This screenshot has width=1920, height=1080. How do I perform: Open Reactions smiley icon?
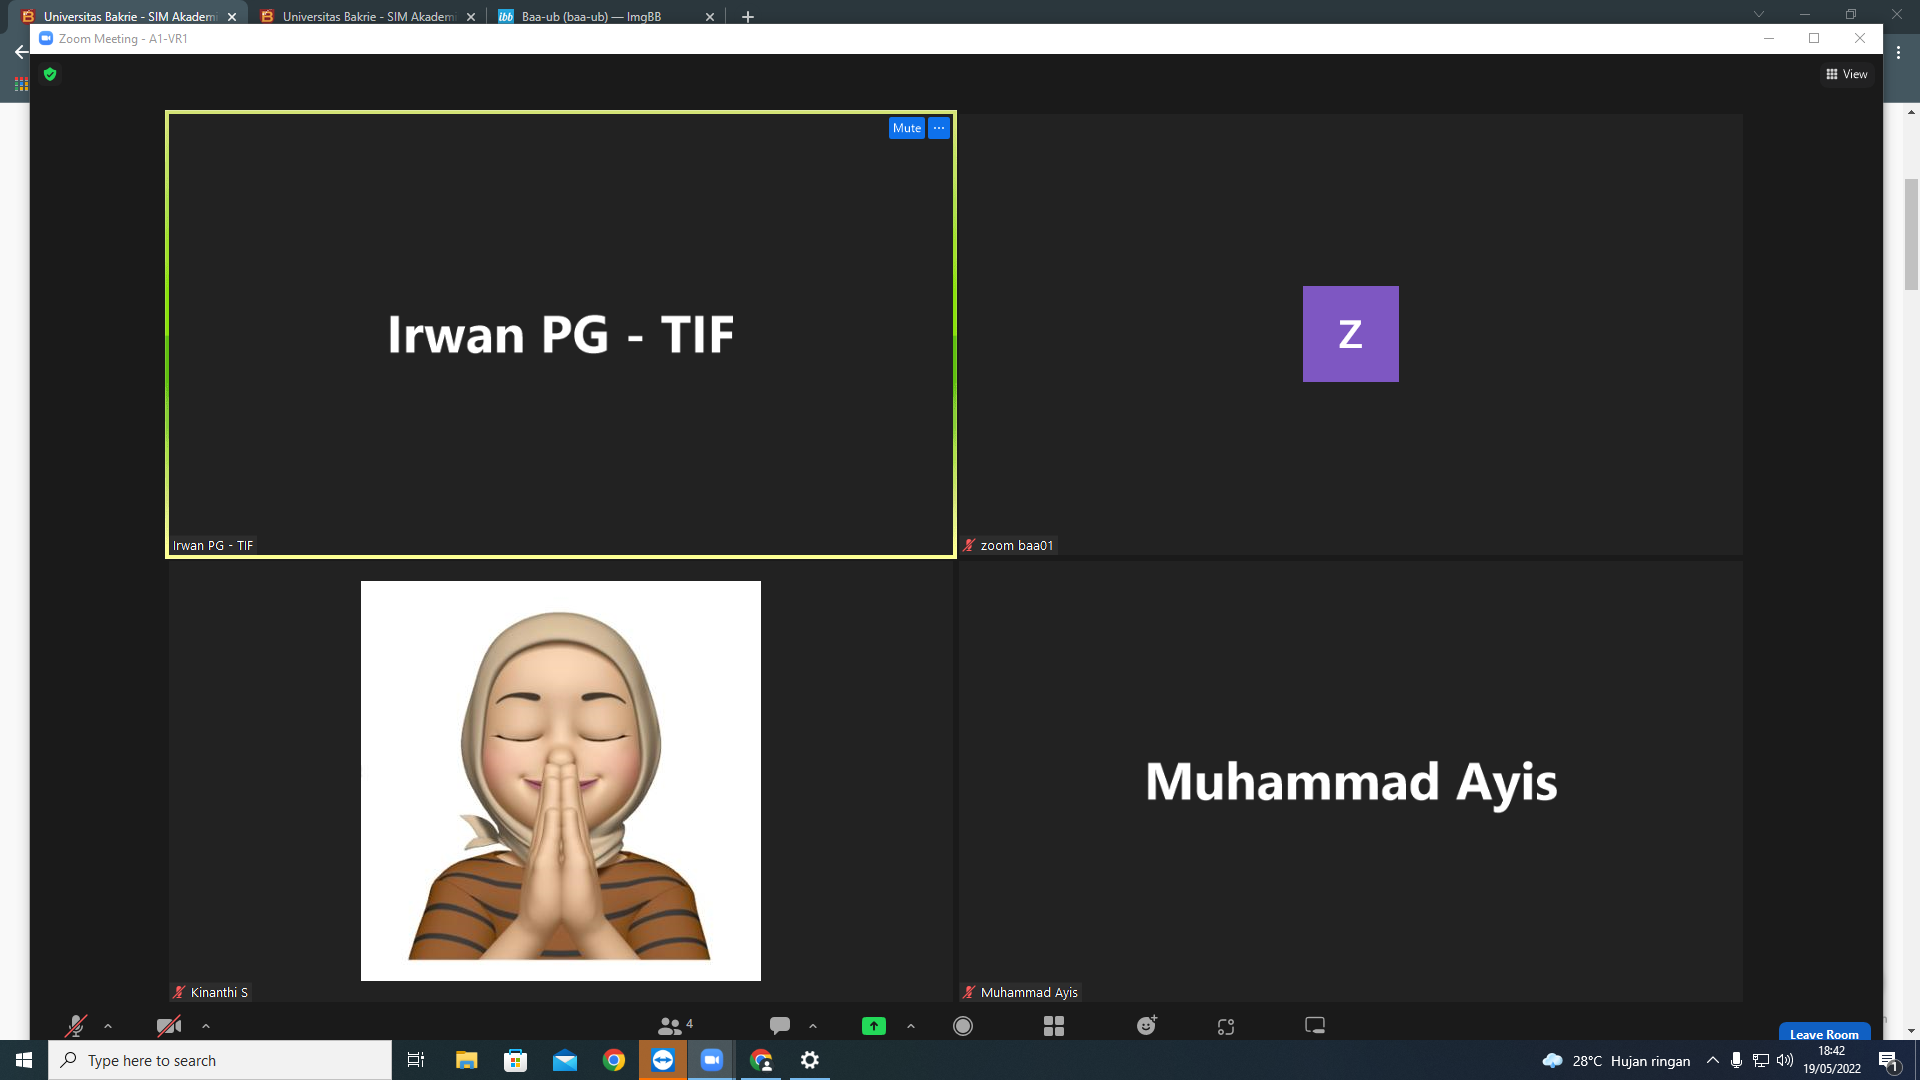click(x=1147, y=1026)
